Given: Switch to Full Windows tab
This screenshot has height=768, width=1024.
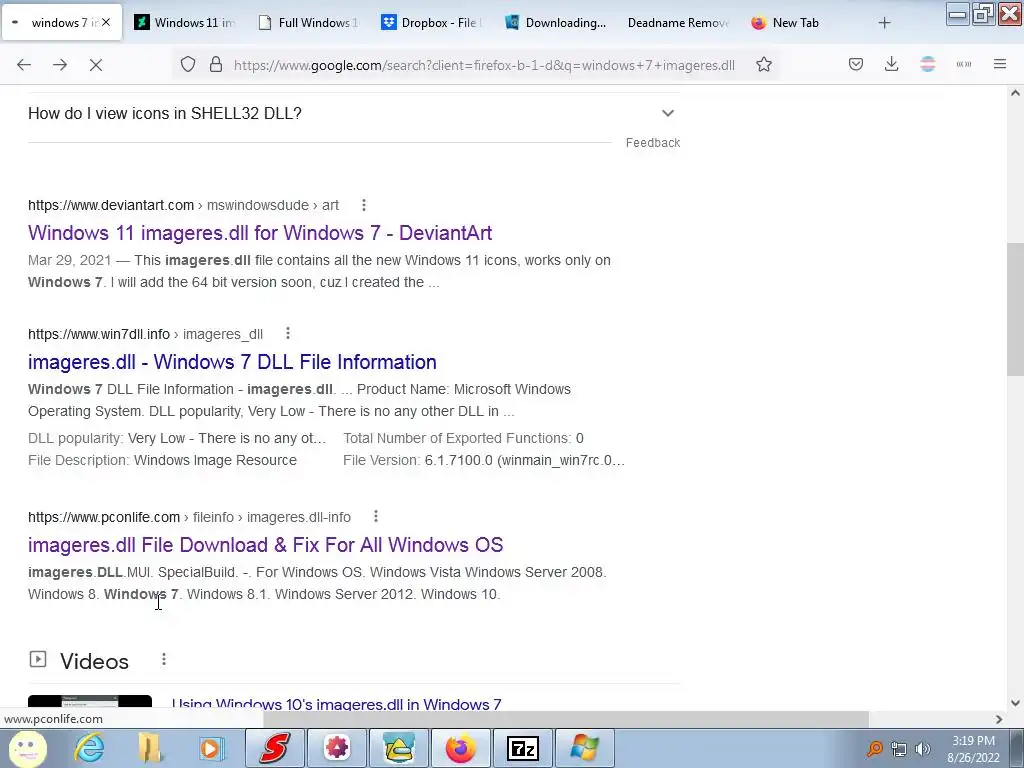Looking at the screenshot, I should pyautogui.click(x=309, y=23).
